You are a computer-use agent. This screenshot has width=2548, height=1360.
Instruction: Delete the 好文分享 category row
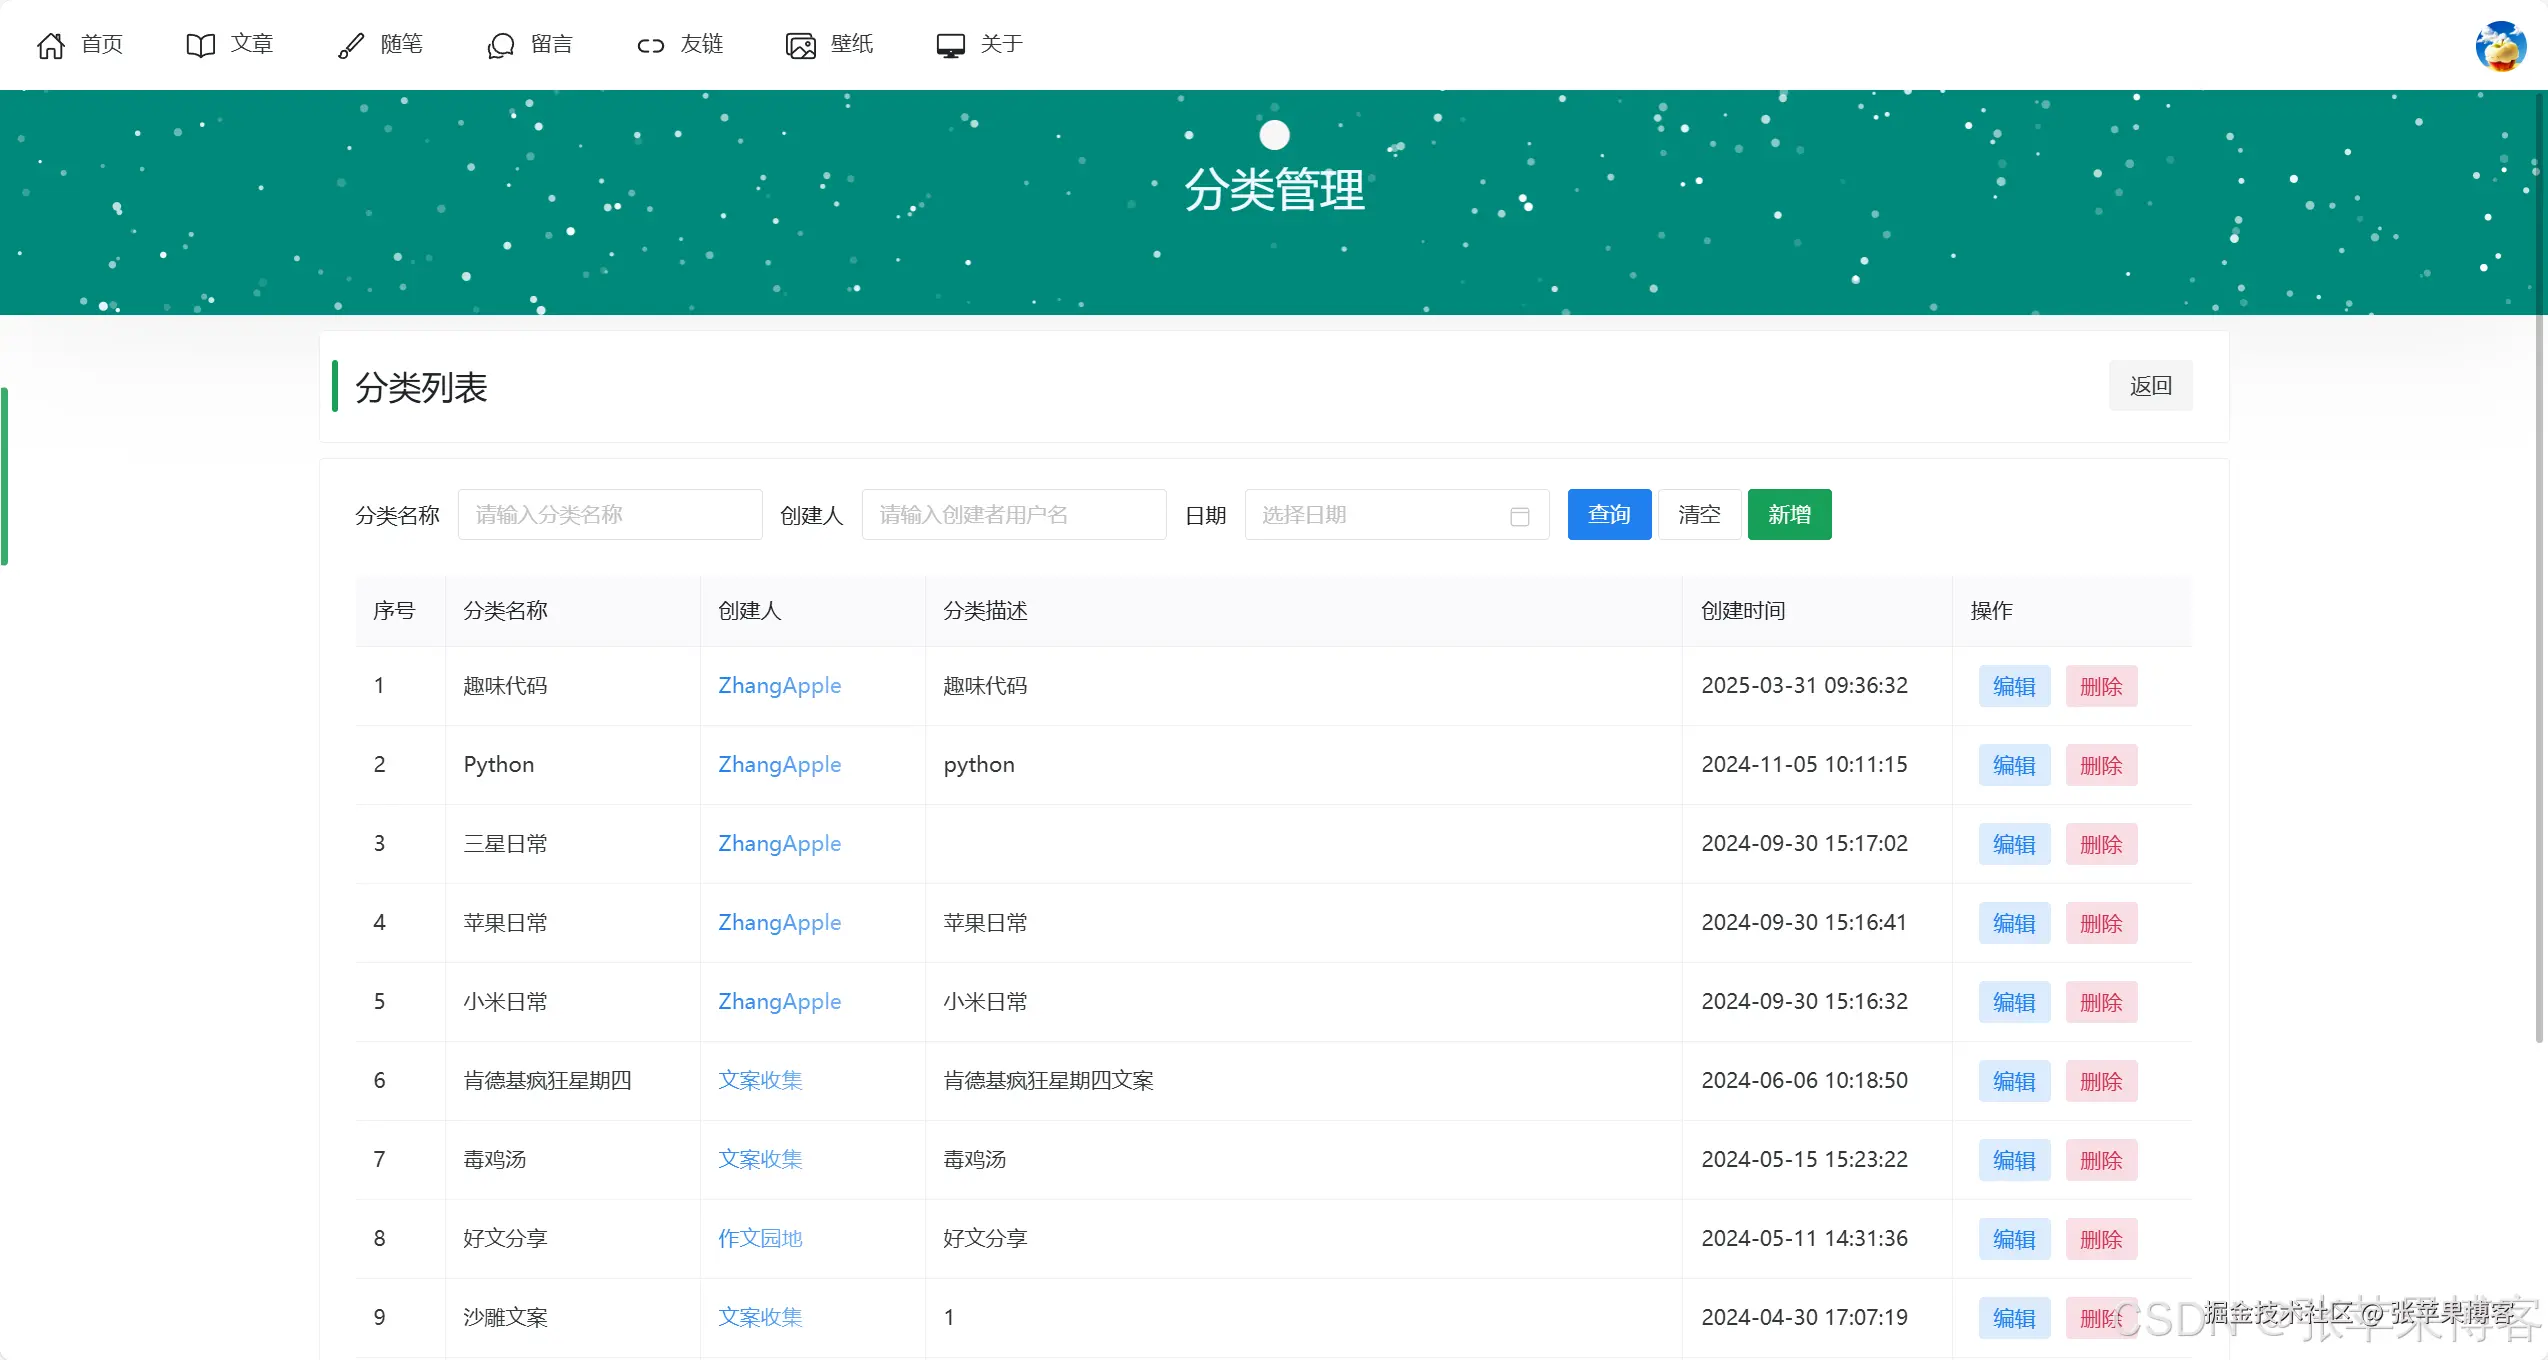(2102, 1240)
